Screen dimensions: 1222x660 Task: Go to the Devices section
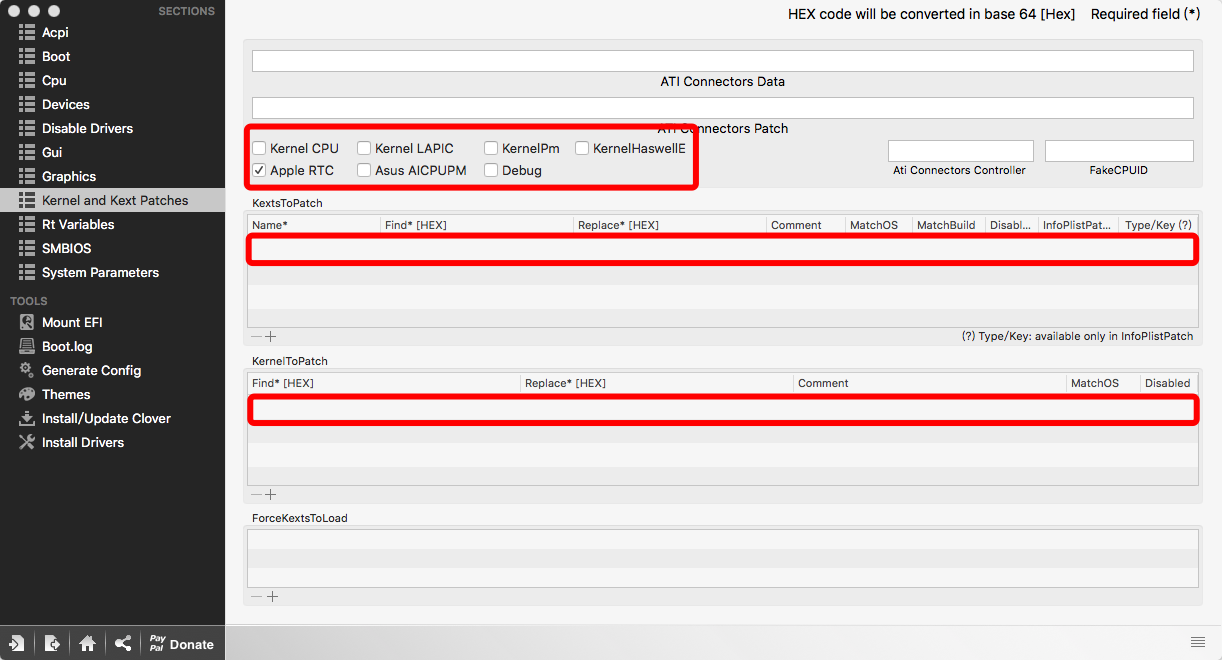66,104
